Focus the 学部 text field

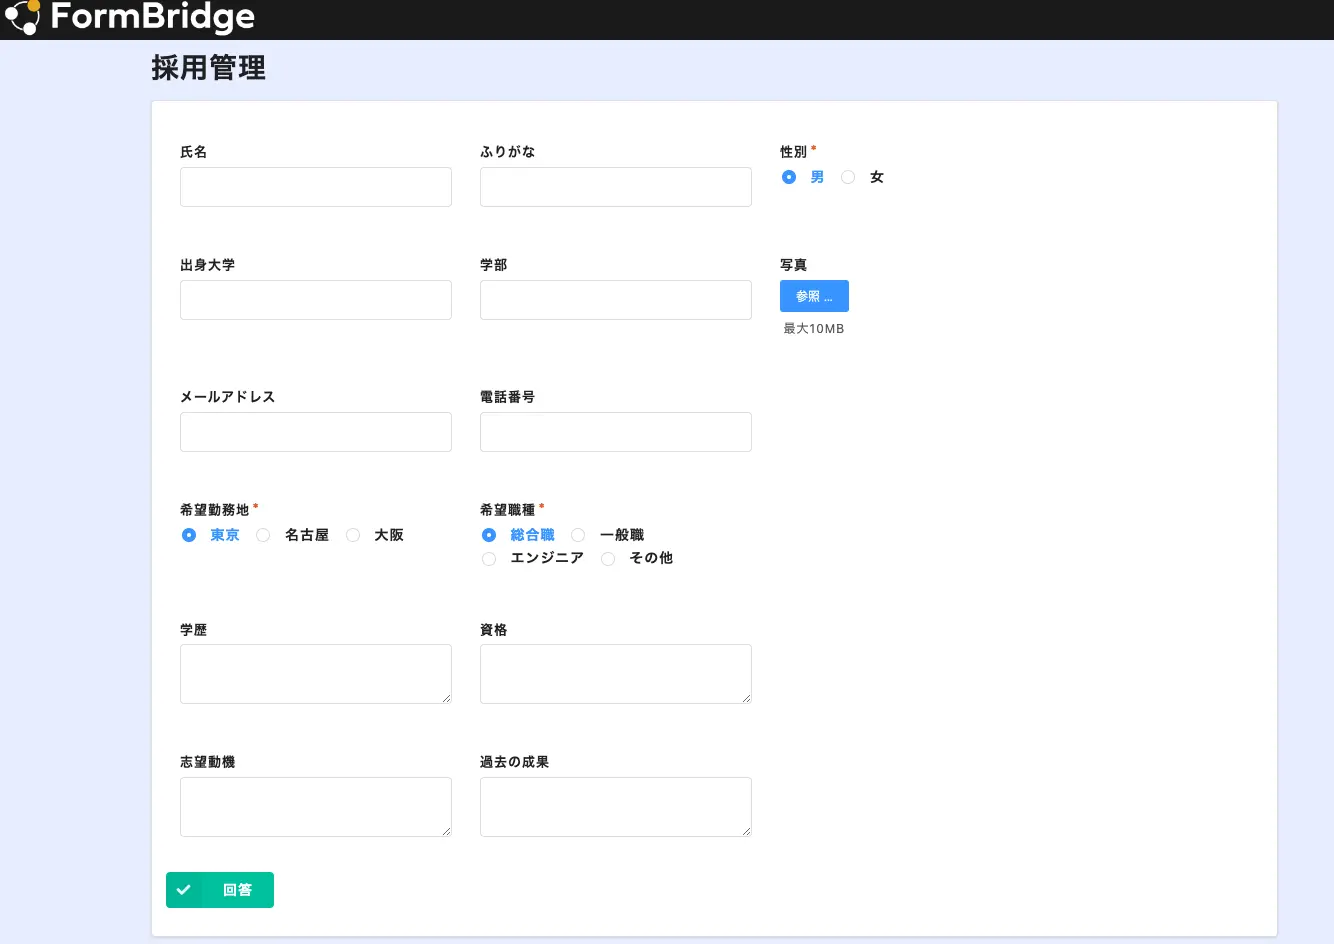click(616, 300)
